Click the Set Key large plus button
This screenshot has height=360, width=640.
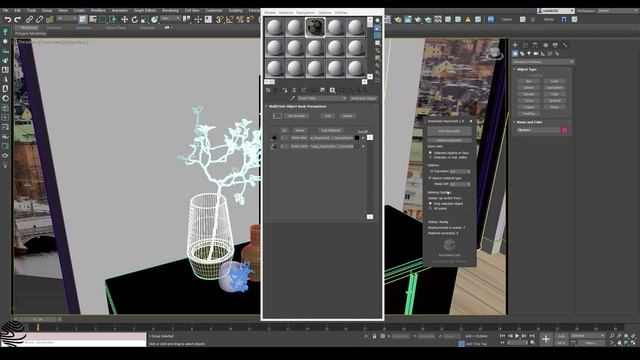pos(546,339)
